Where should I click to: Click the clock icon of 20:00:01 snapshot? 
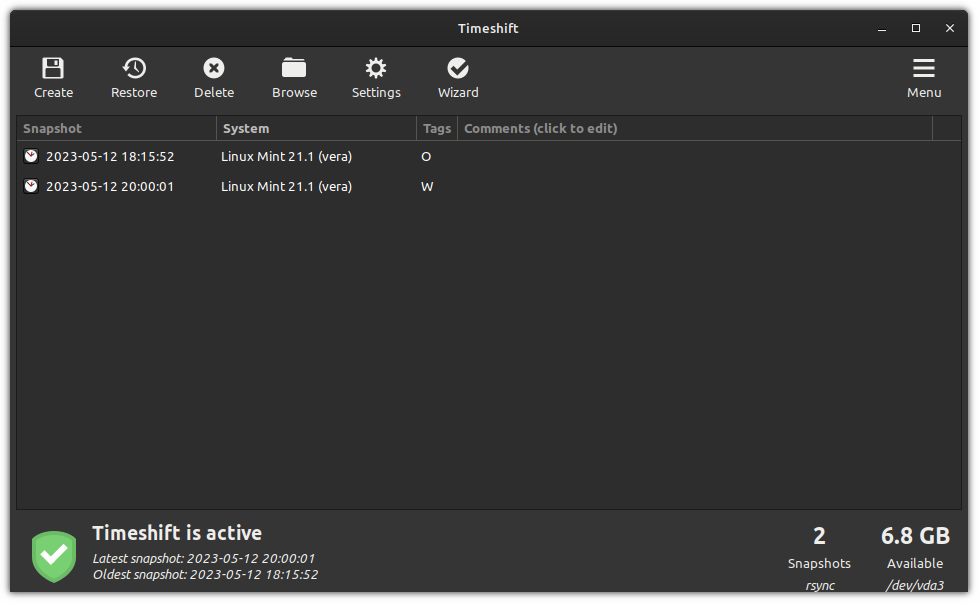[31, 186]
